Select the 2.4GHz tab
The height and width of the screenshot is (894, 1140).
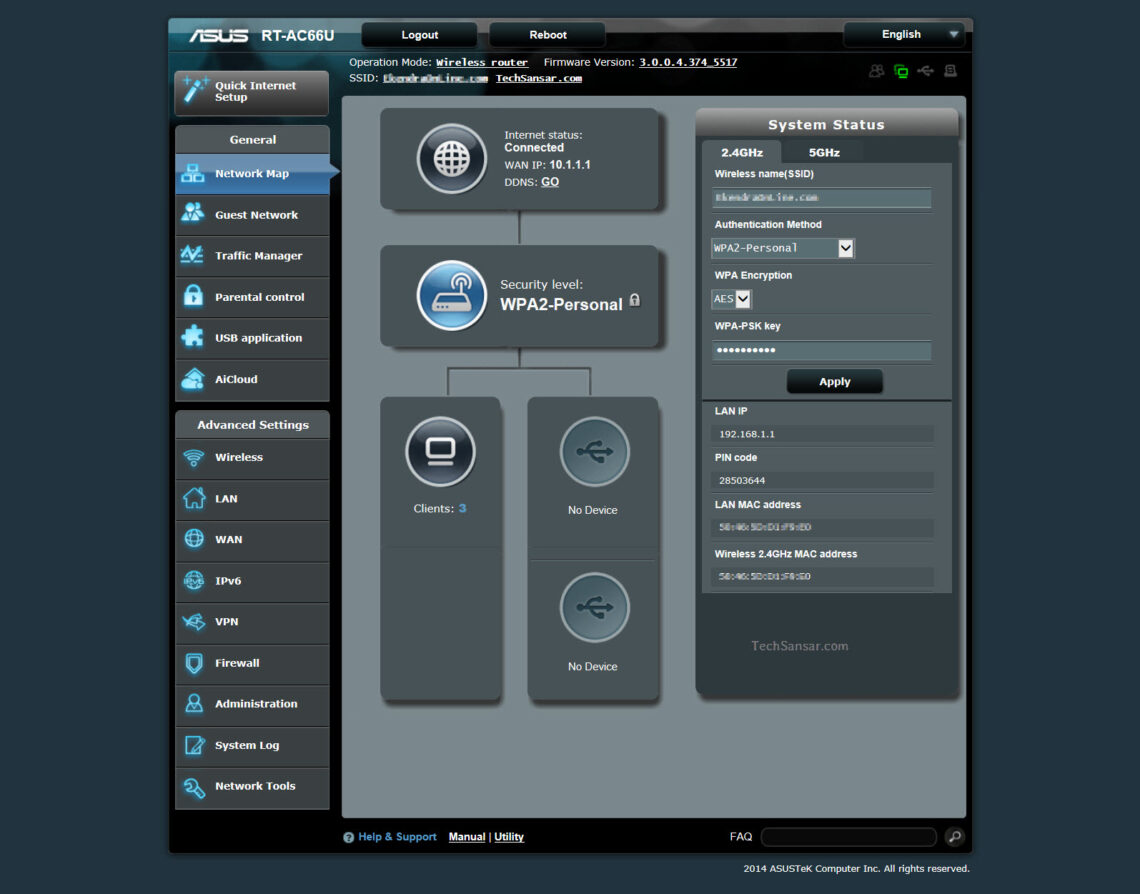(743, 152)
